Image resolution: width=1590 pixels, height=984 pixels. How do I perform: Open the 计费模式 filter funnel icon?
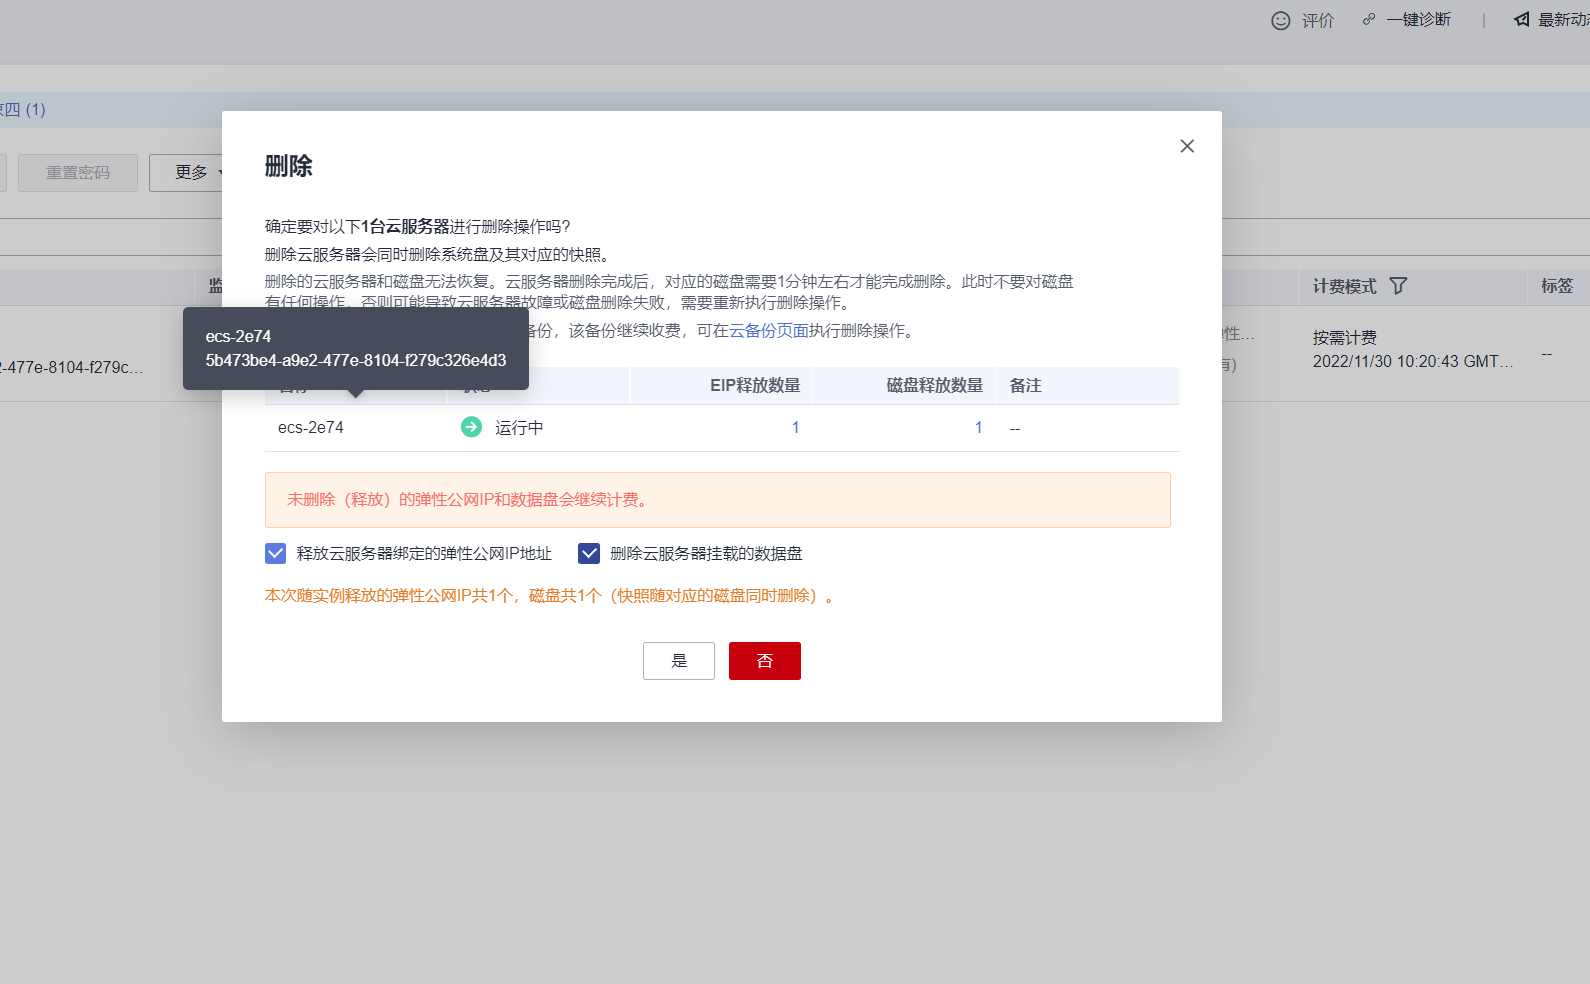(1398, 286)
